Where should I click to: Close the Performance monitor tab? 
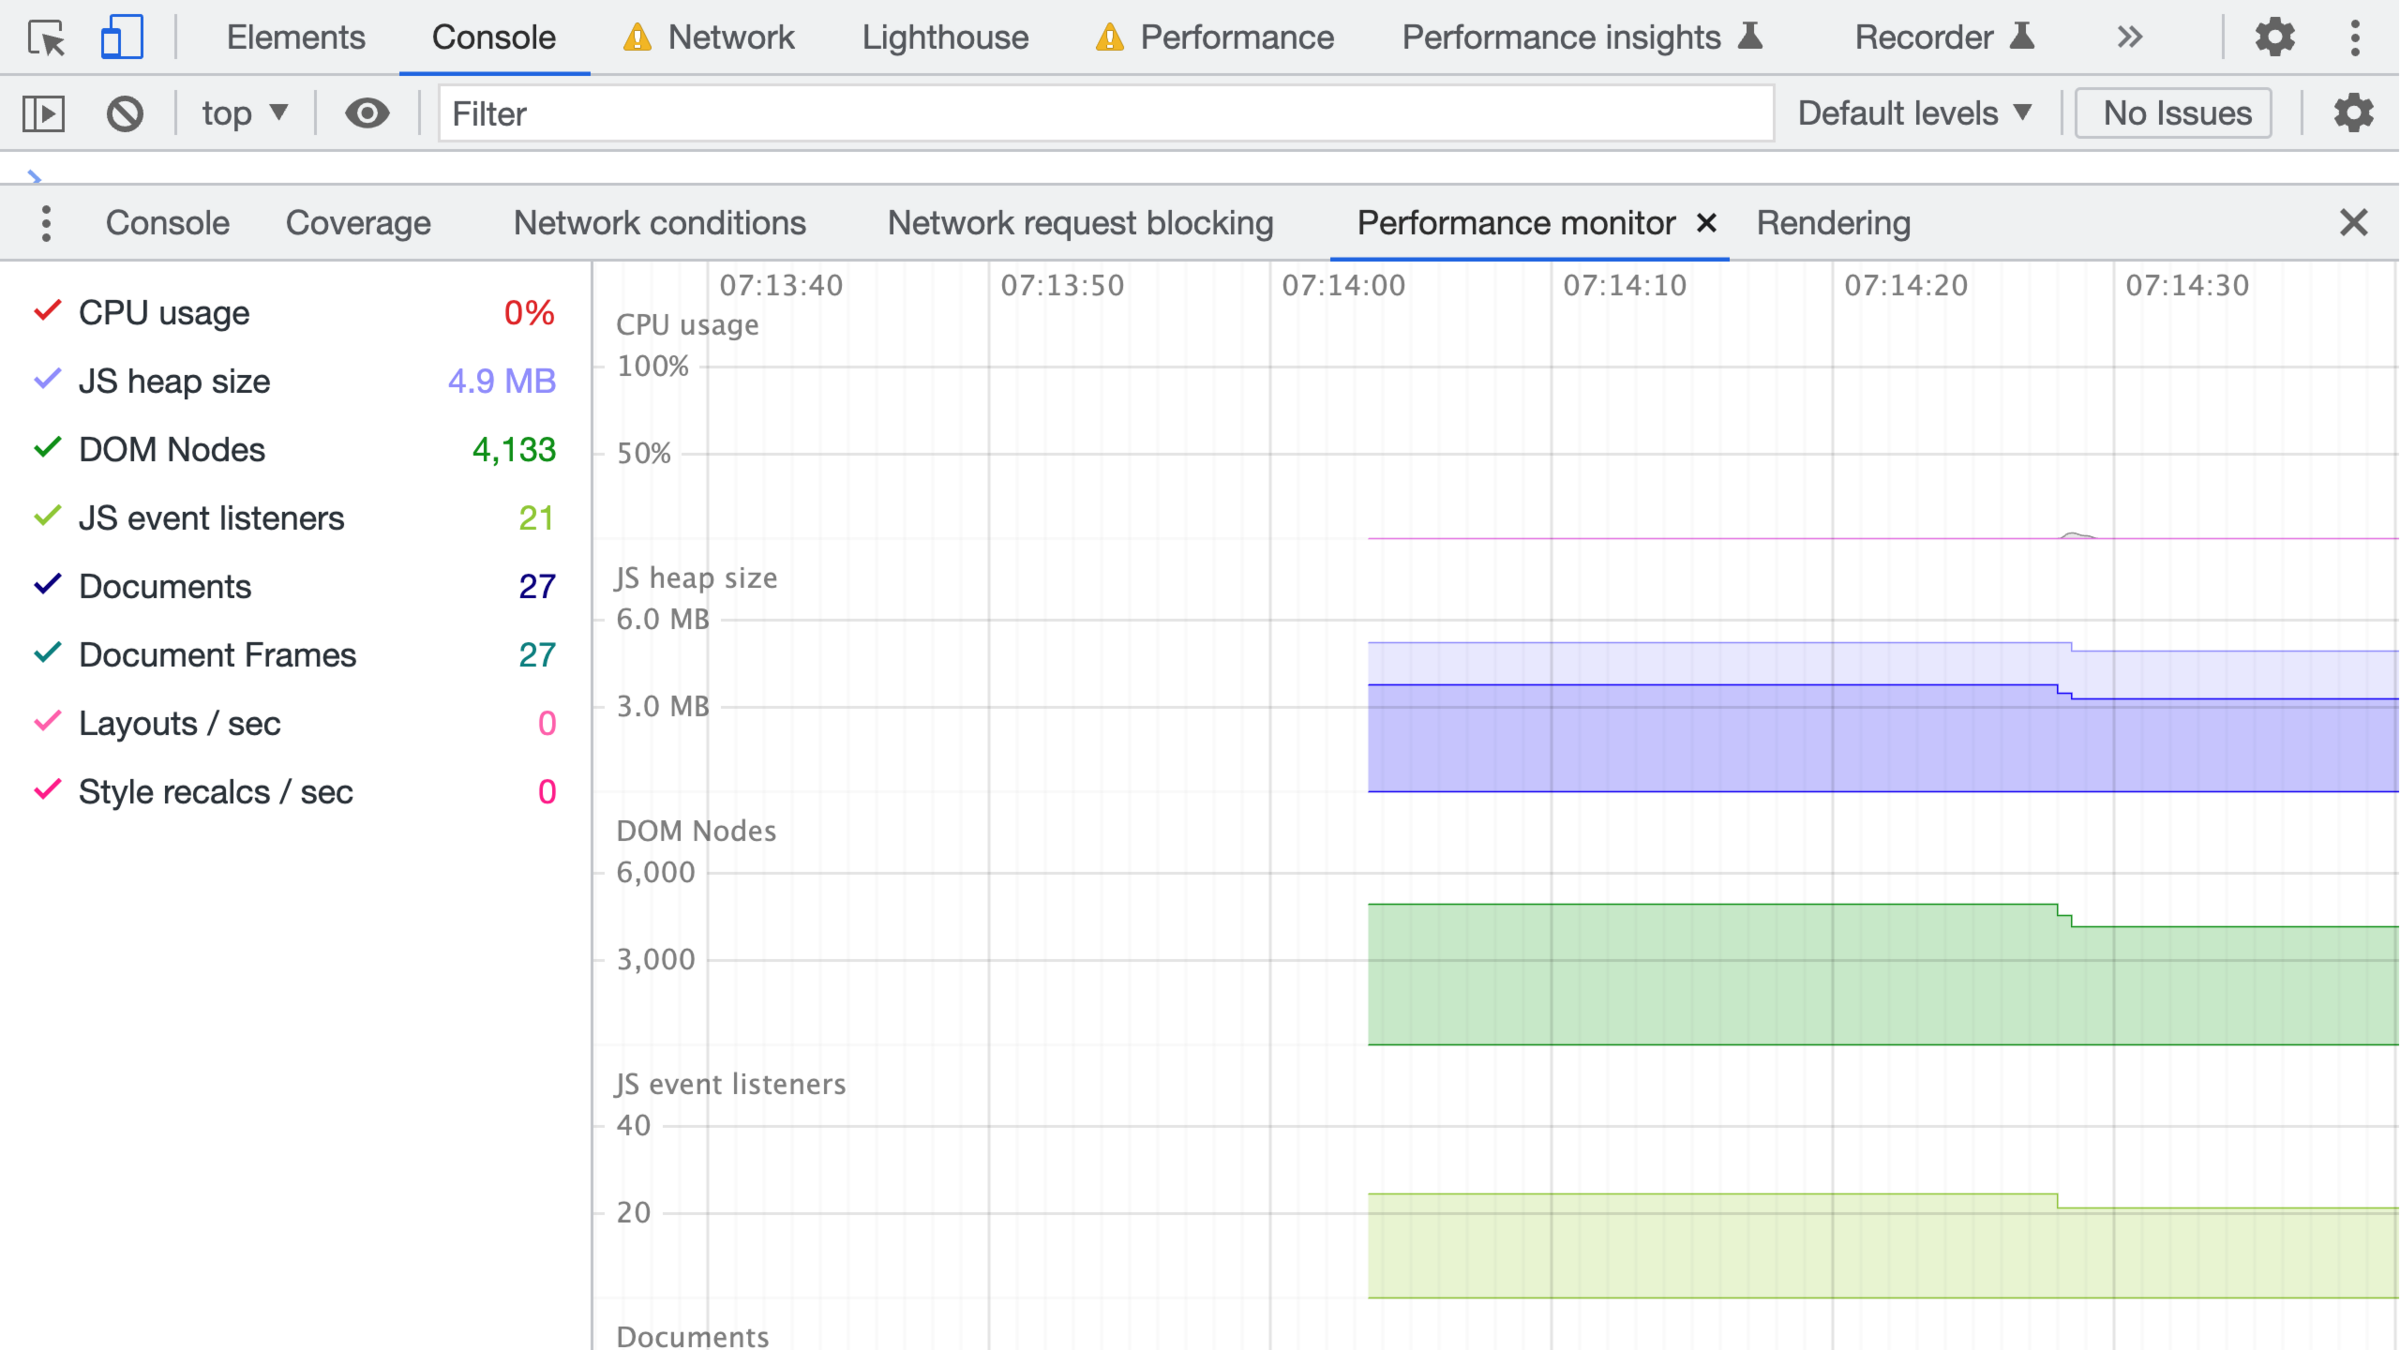[x=1707, y=223]
